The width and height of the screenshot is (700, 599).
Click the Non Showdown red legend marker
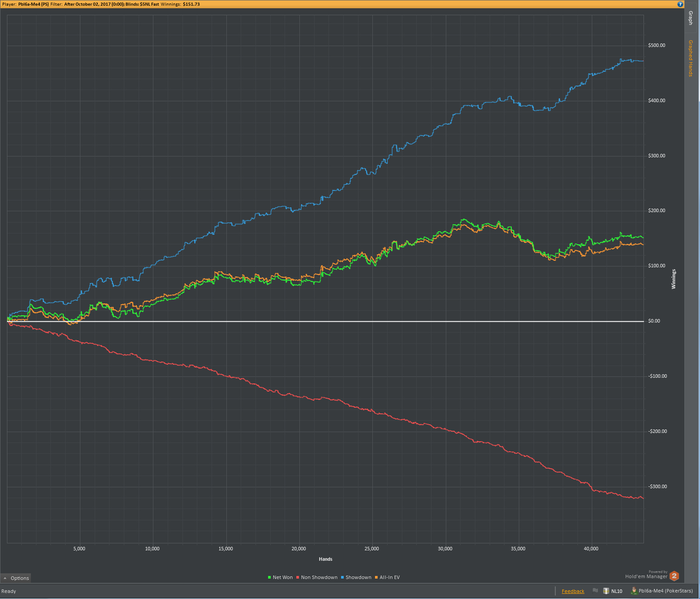click(x=297, y=578)
